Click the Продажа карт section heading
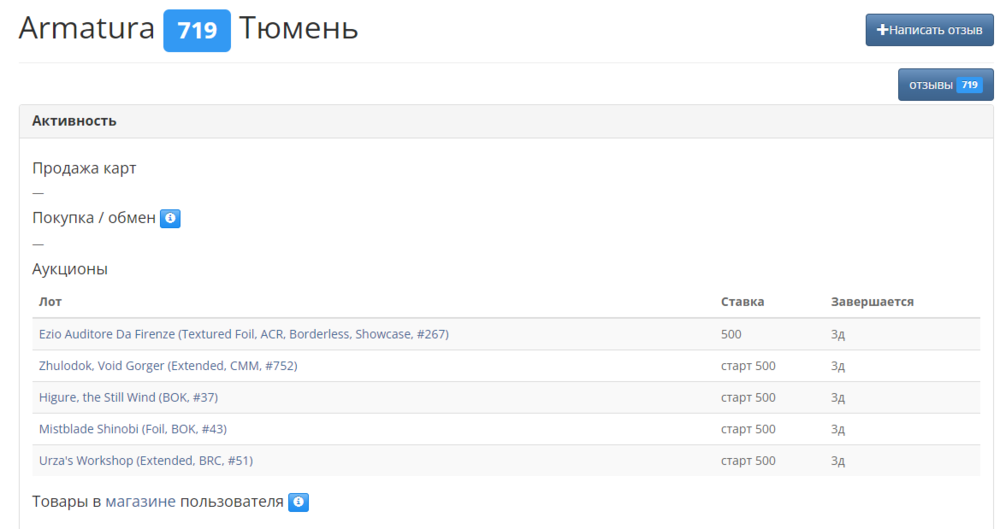The height and width of the screenshot is (529, 1000). tap(84, 168)
